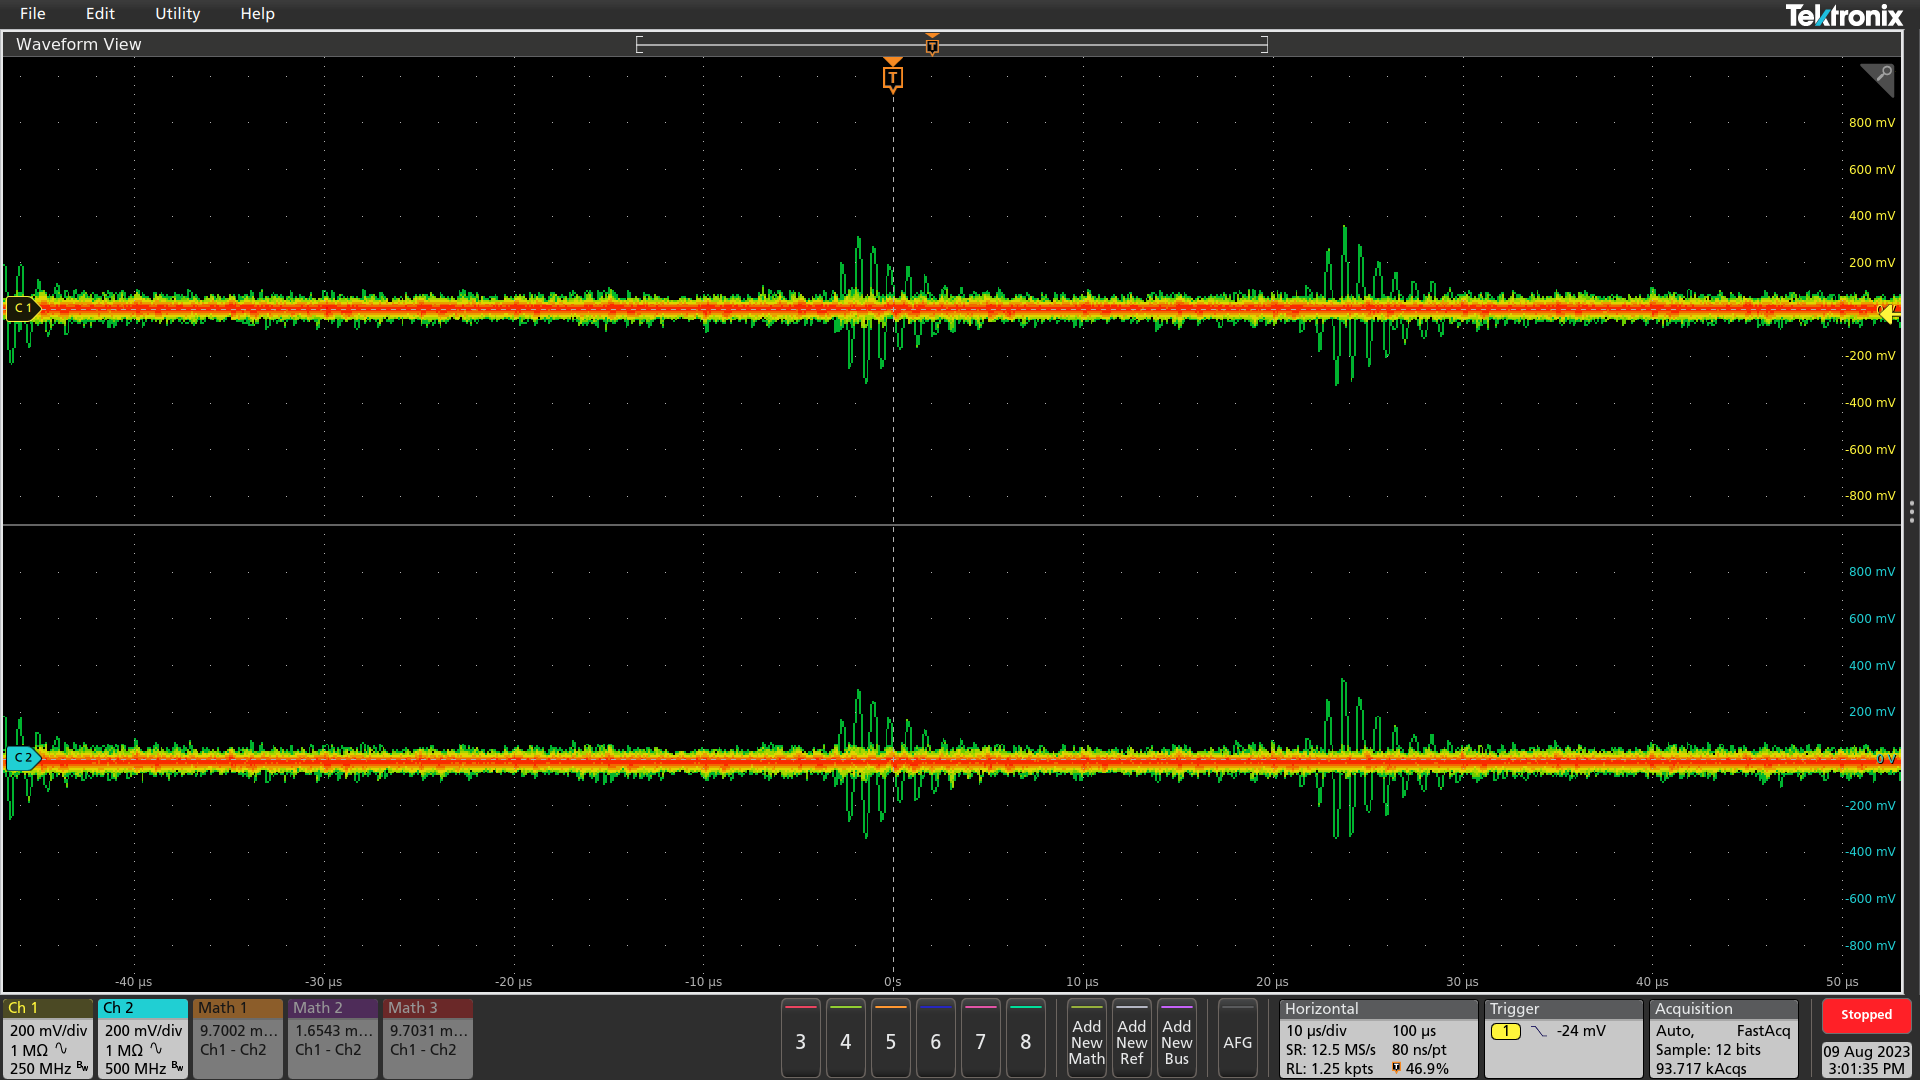Viewport: 1920px width, 1080px height.
Task: Enable channel 5 input
Action: [890, 1041]
